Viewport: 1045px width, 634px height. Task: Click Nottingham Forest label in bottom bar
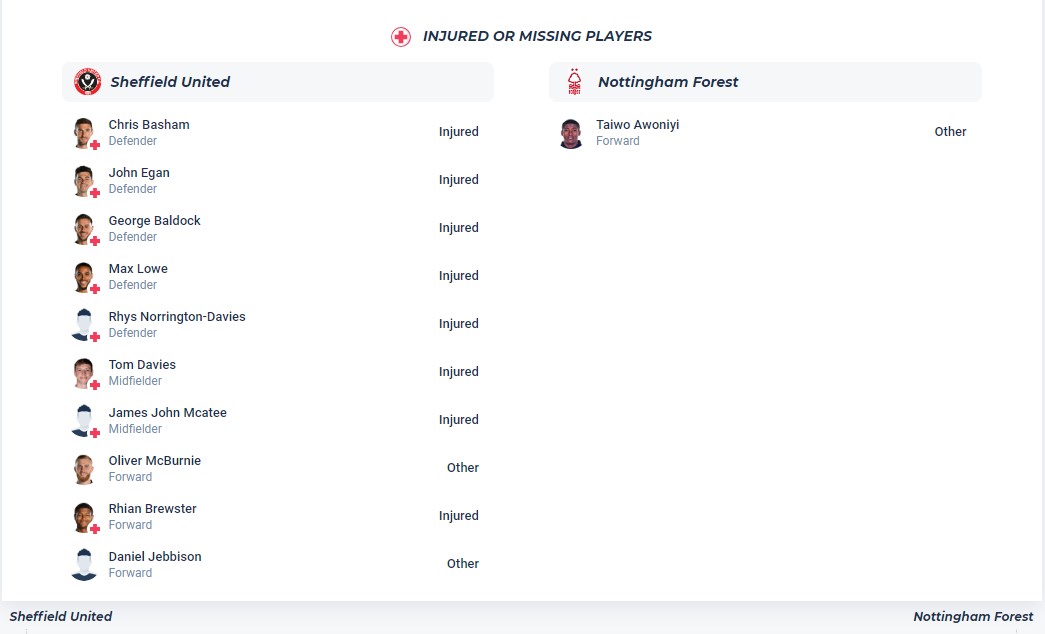click(x=973, y=617)
